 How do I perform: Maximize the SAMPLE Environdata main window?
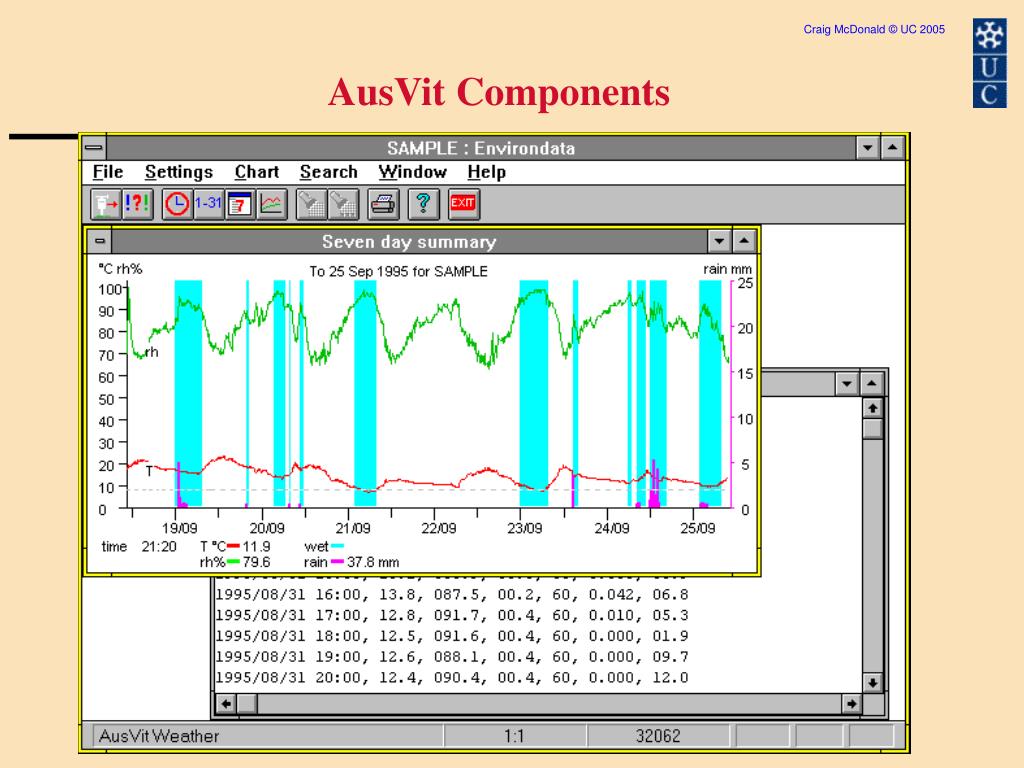coord(892,148)
